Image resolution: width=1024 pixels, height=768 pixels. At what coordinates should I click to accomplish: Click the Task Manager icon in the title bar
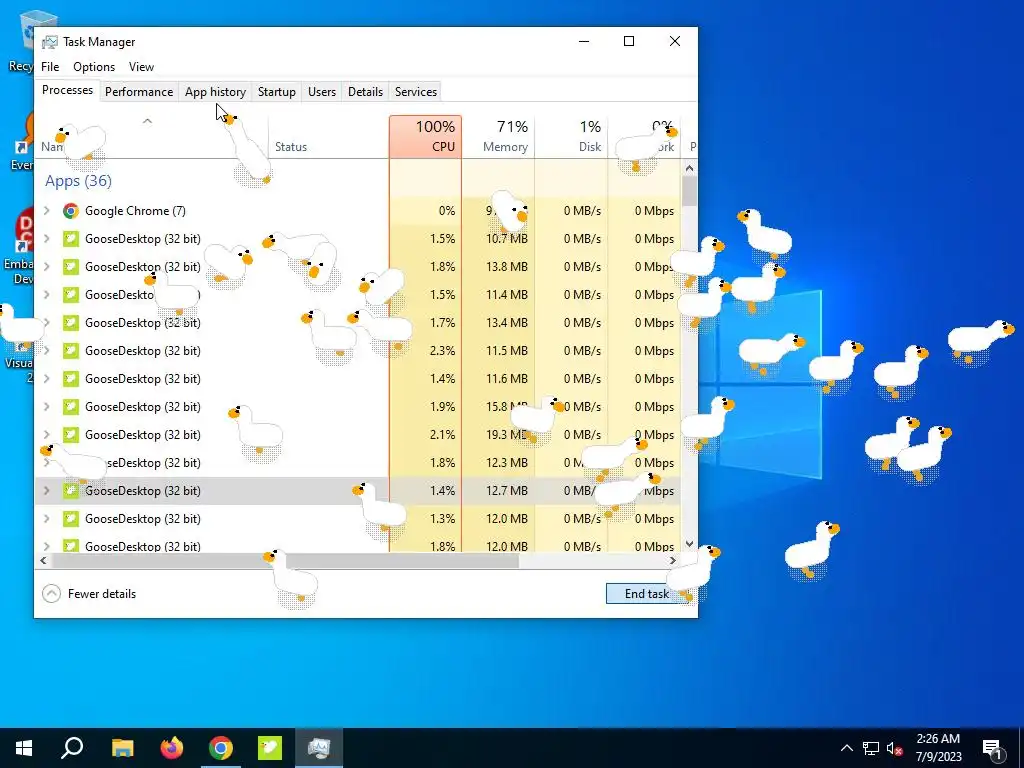(49, 42)
